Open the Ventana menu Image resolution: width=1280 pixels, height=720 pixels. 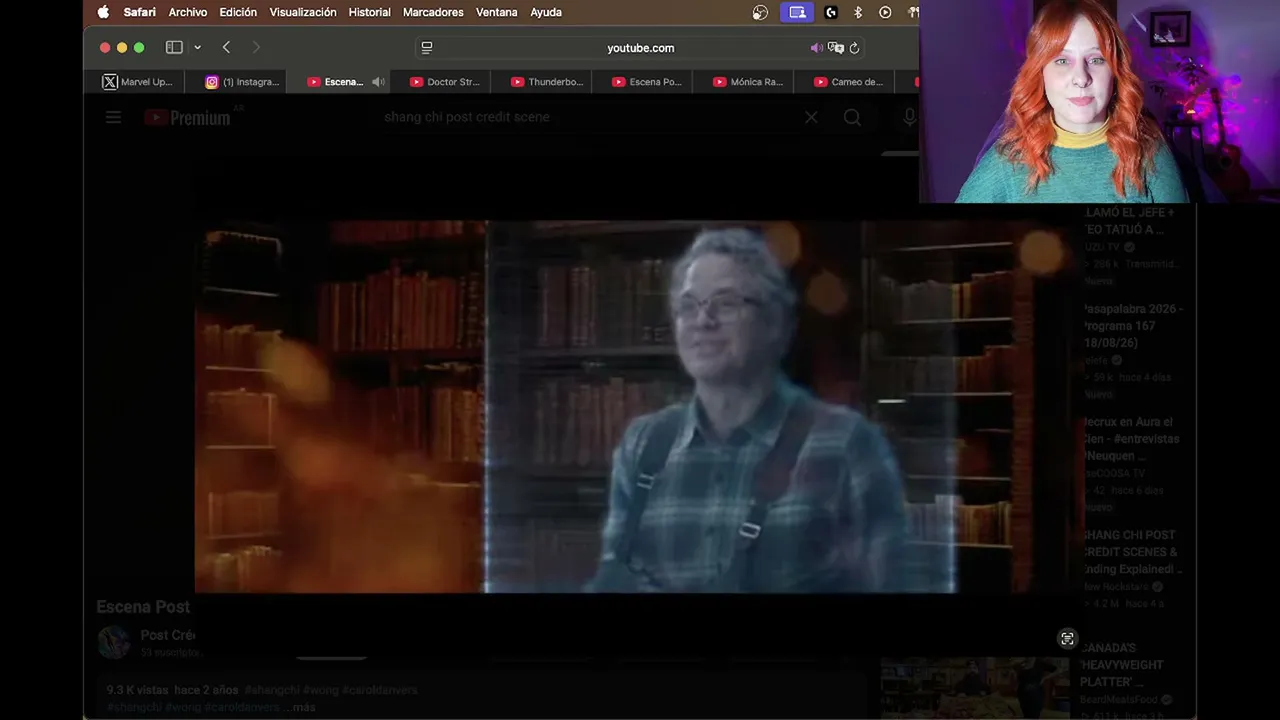click(497, 12)
